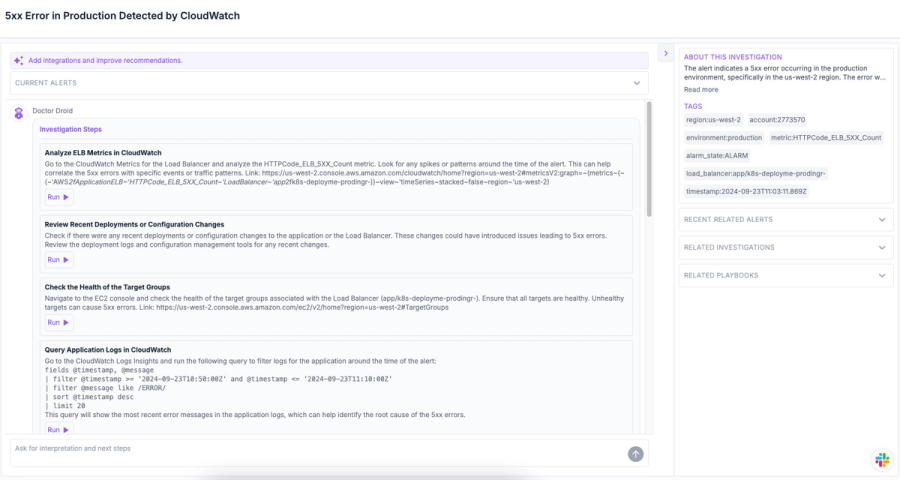The image size is (900, 480).
Task: Select the metric:HTTPCode_ELB_5XX_Count tag
Action: [x=826, y=138]
